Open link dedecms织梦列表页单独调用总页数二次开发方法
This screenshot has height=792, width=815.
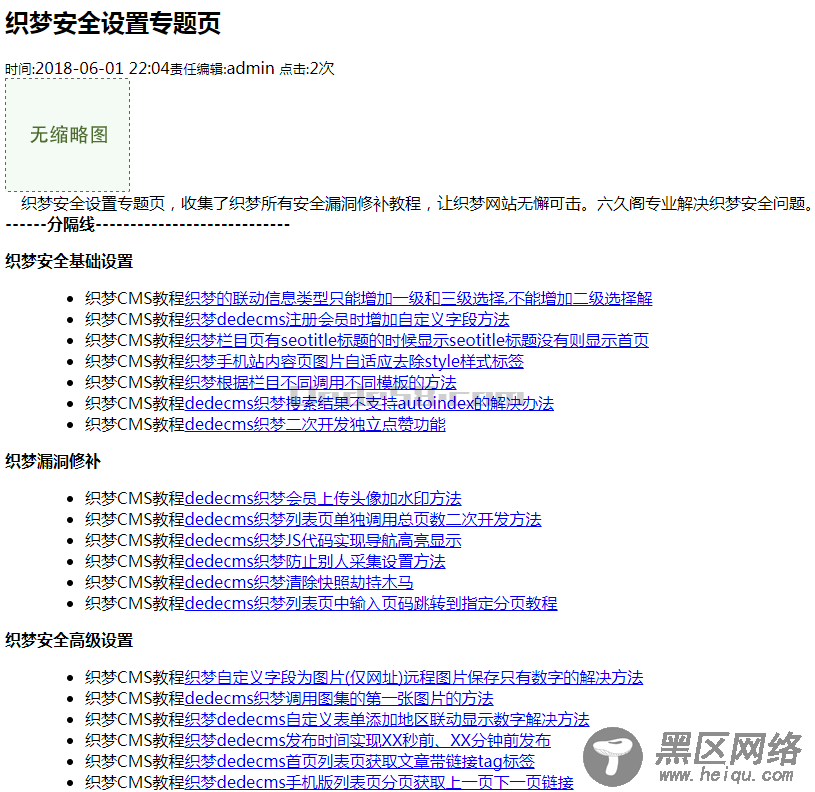point(363,520)
